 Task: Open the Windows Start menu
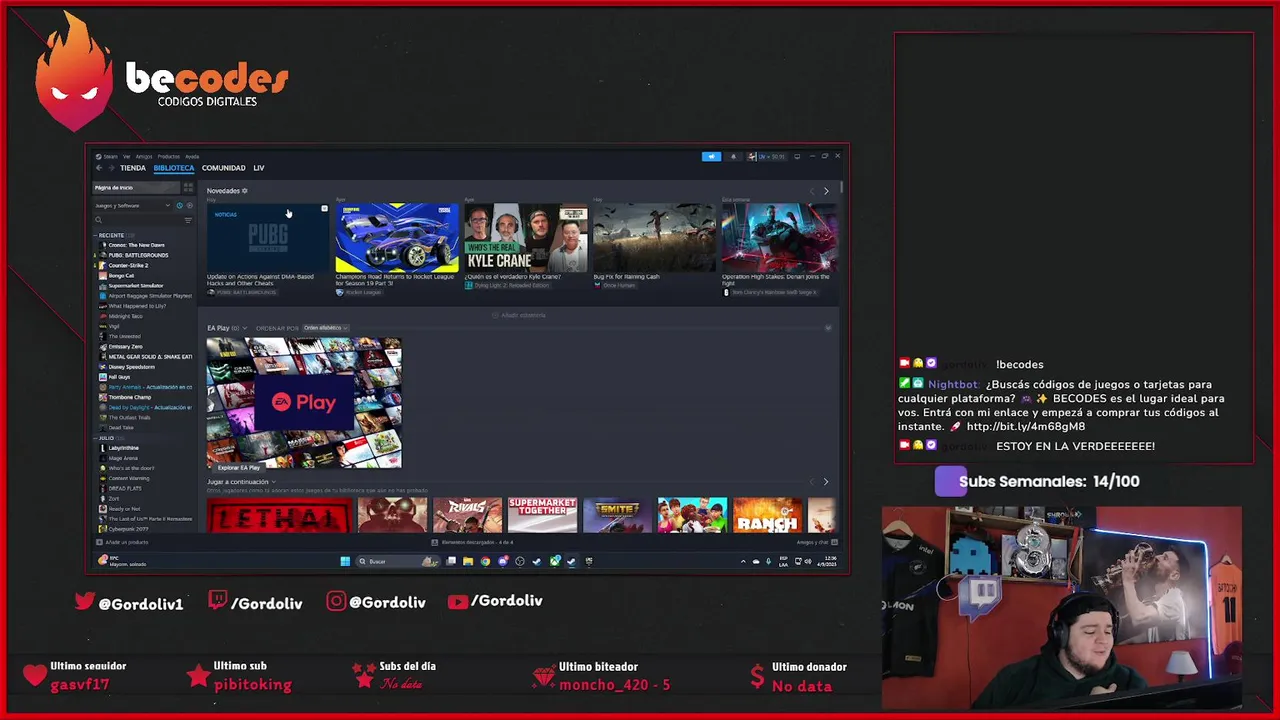point(345,561)
